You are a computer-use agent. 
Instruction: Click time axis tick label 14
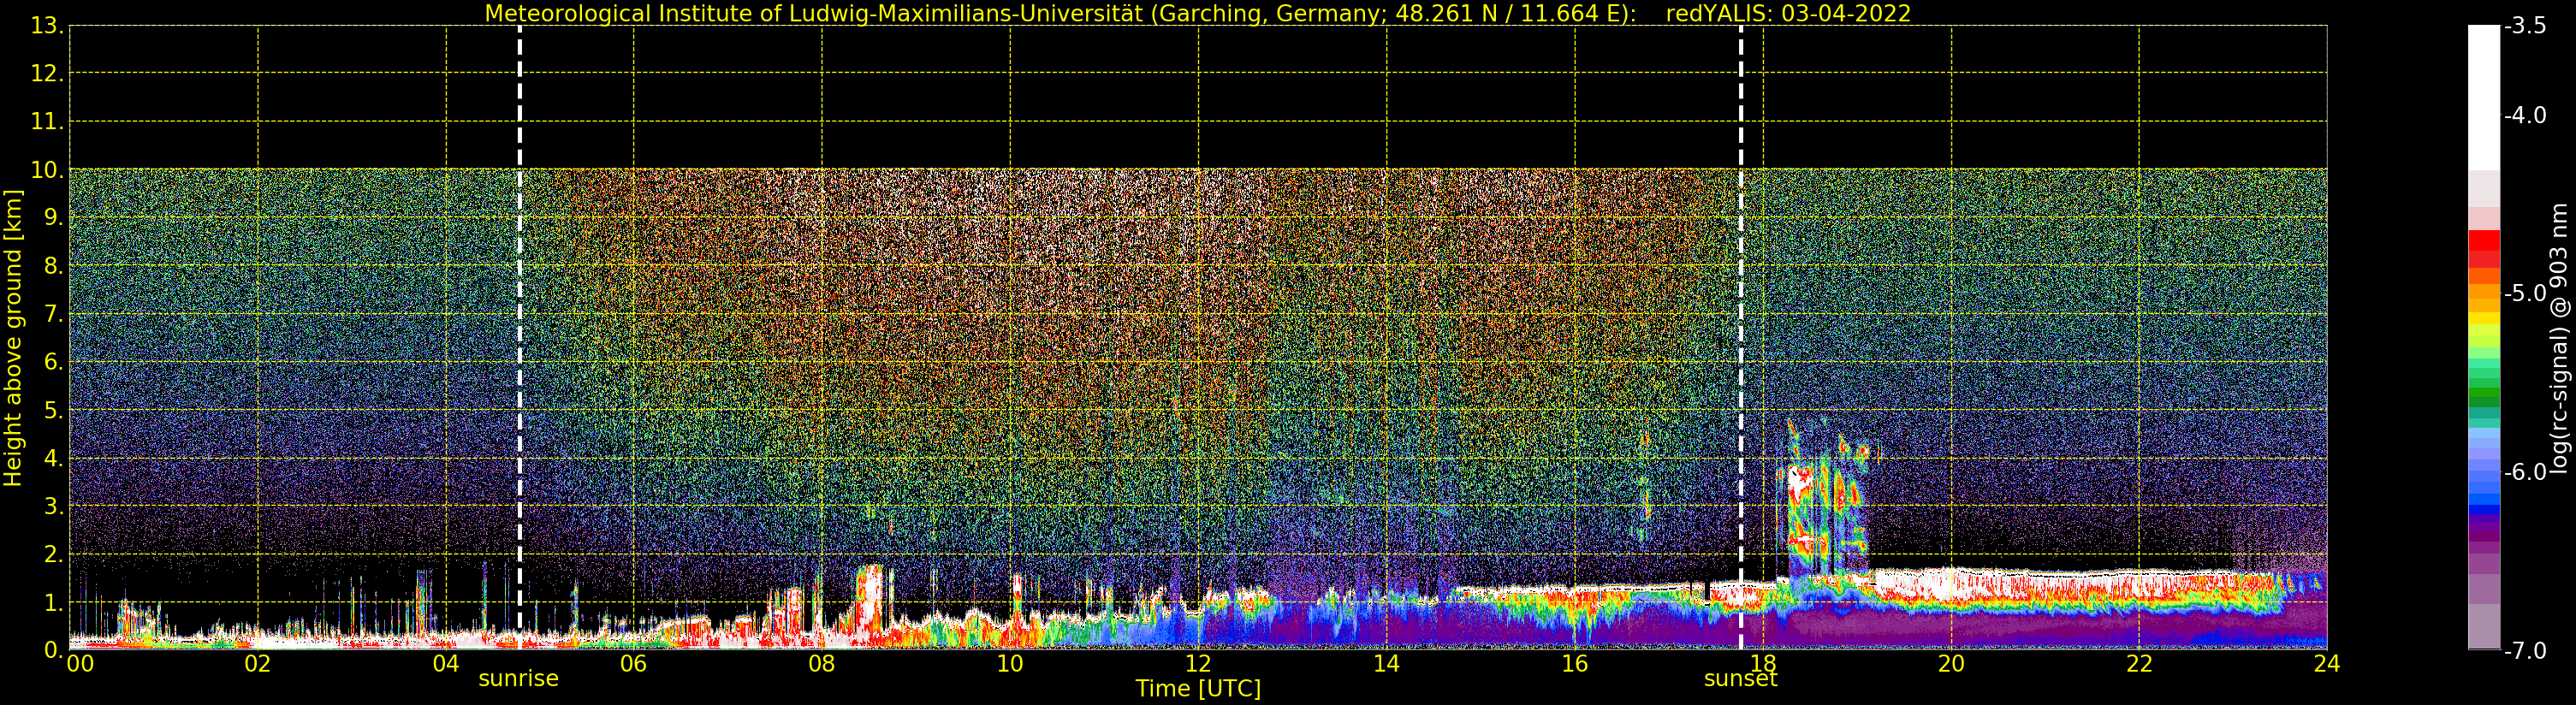[x=1386, y=663]
